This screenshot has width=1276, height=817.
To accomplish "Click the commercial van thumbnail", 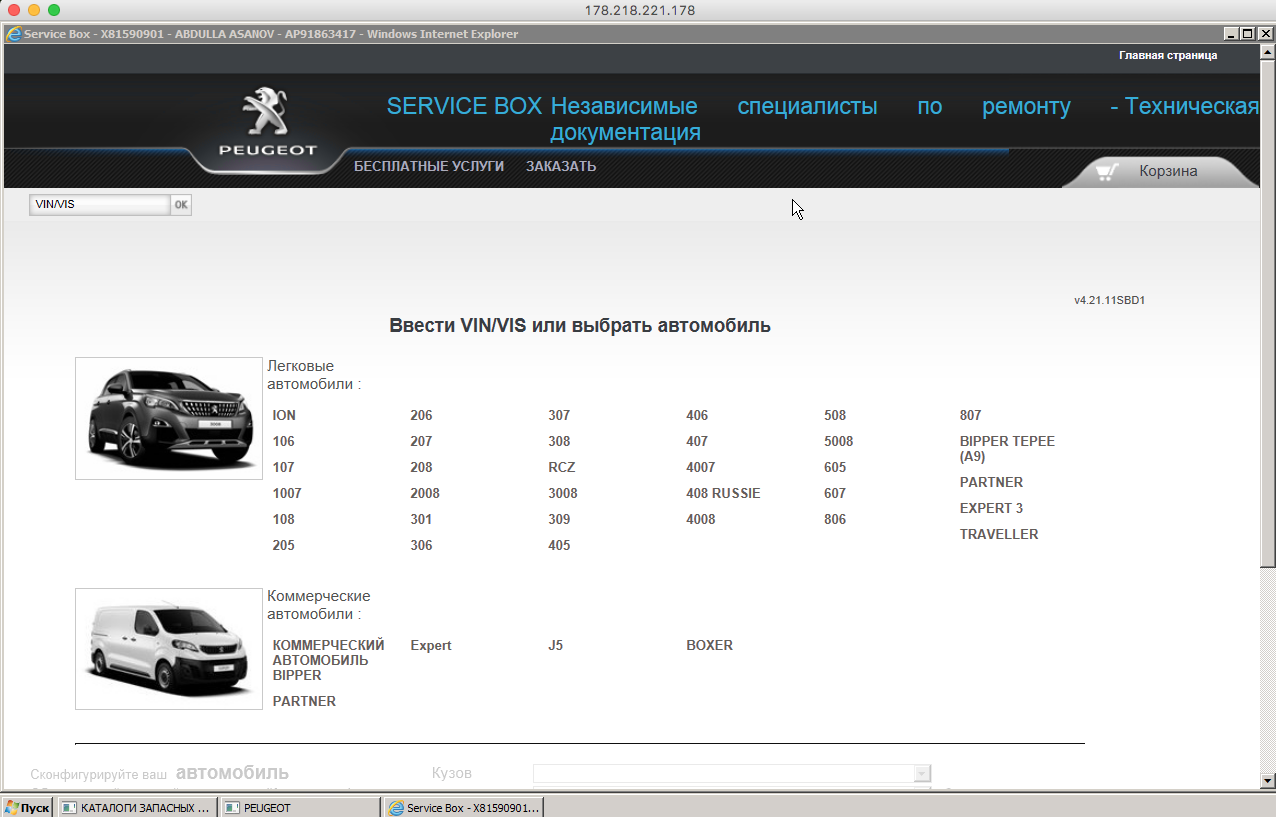I will (x=168, y=649).
